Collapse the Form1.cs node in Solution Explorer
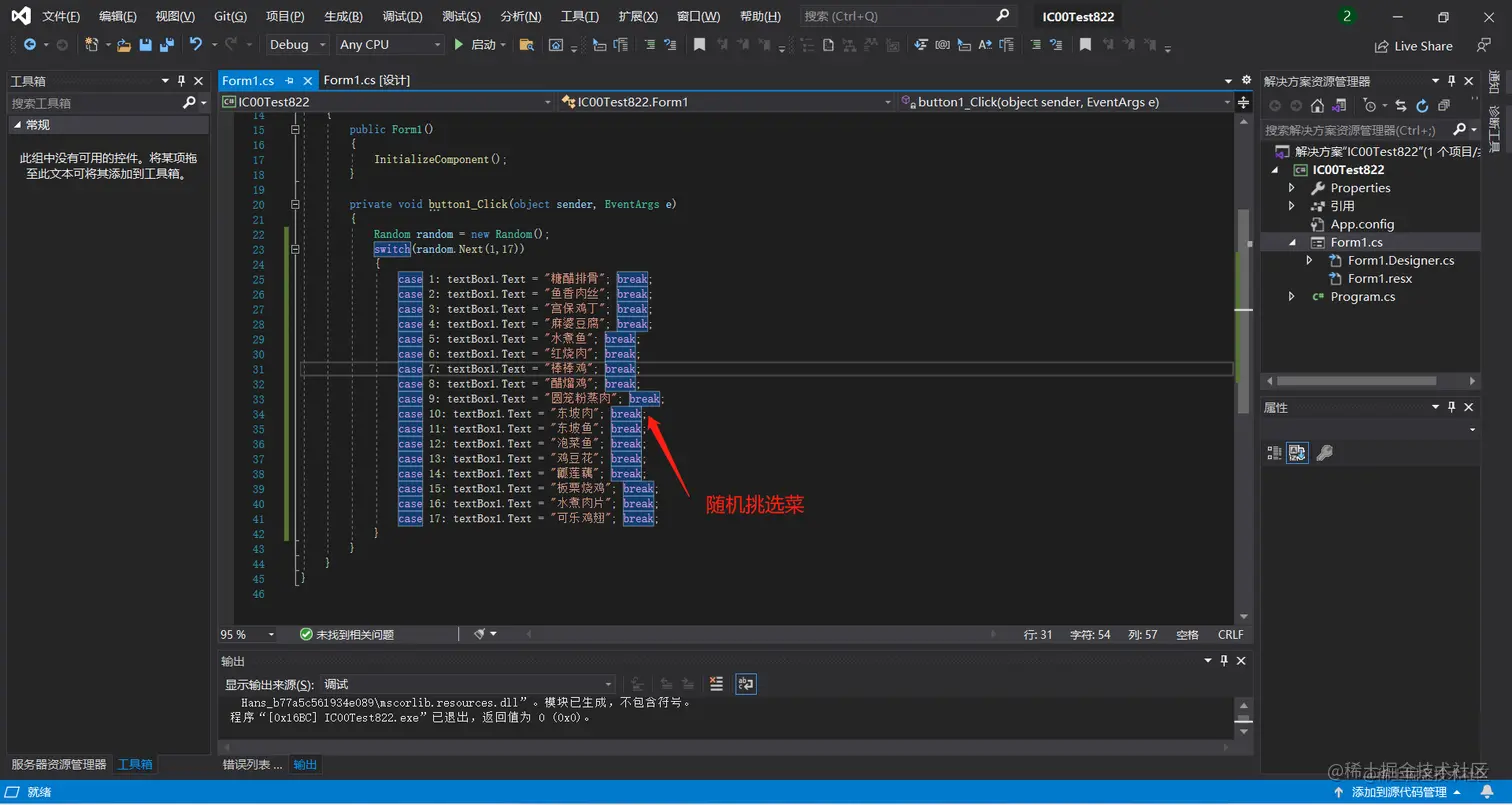The width and height of the screenshot is (1512, 805). 1292,242
